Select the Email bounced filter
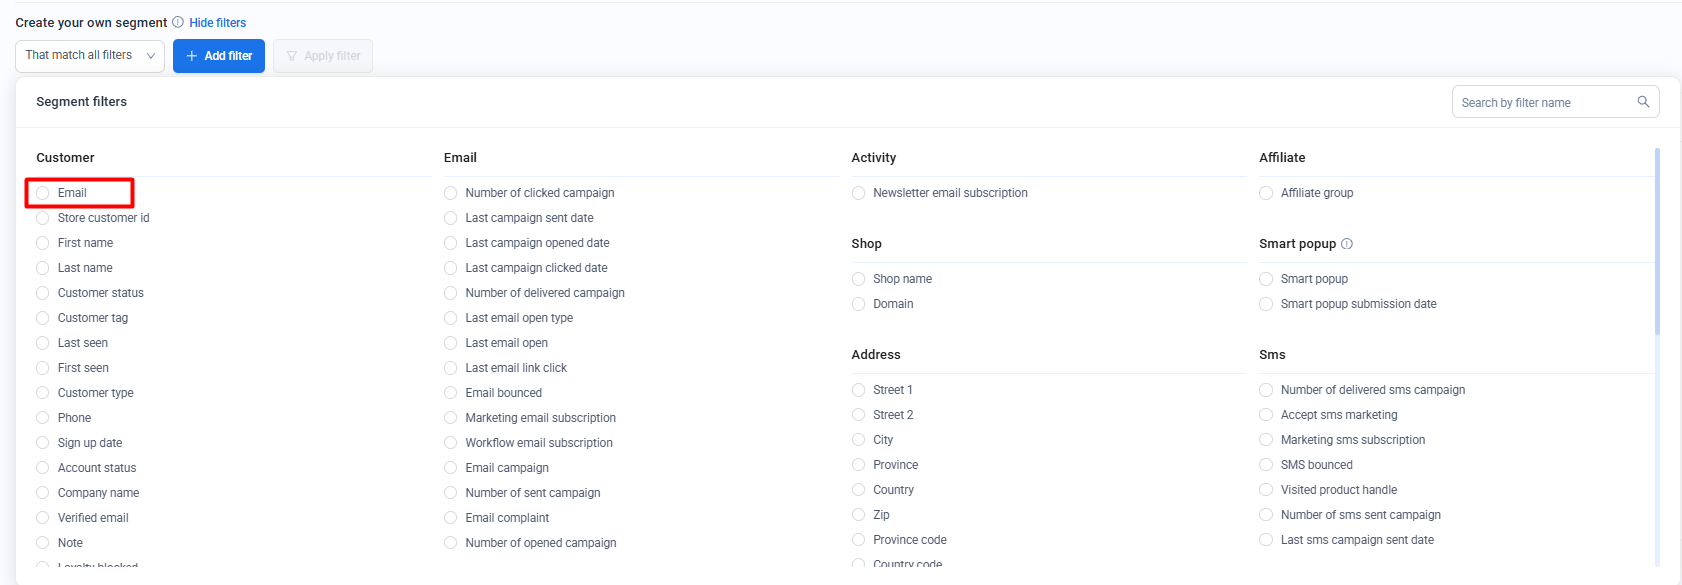 click(451, 393)
